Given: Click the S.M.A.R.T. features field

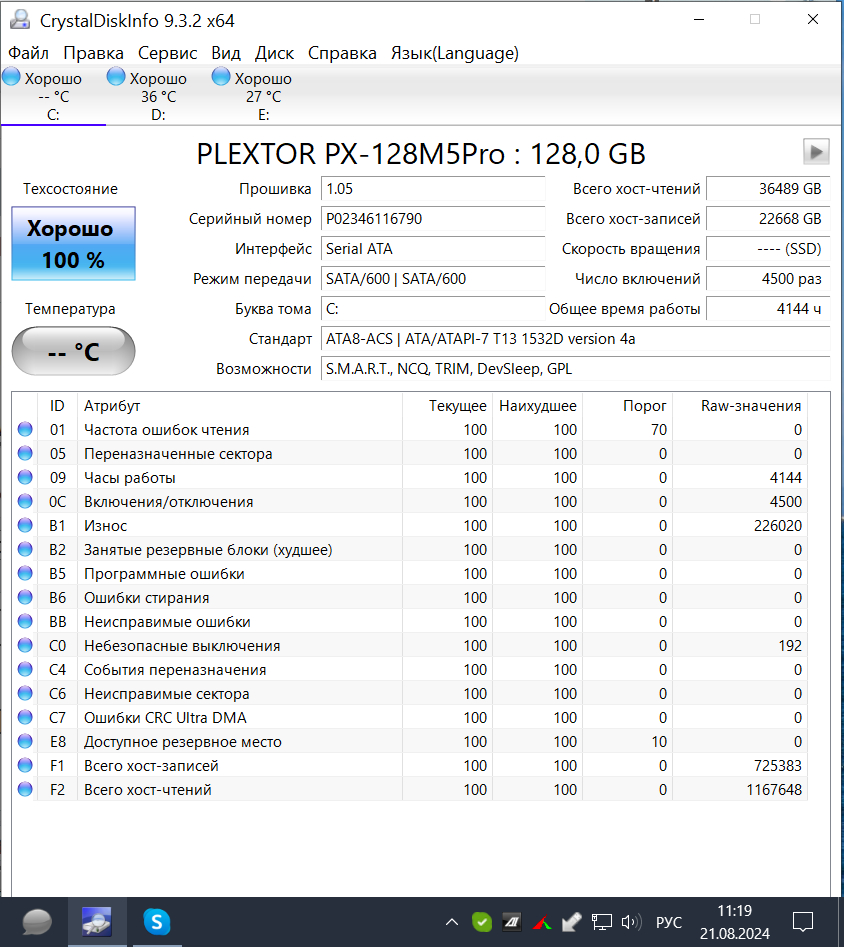Looking at the screenshot, I should coord(575,368).
